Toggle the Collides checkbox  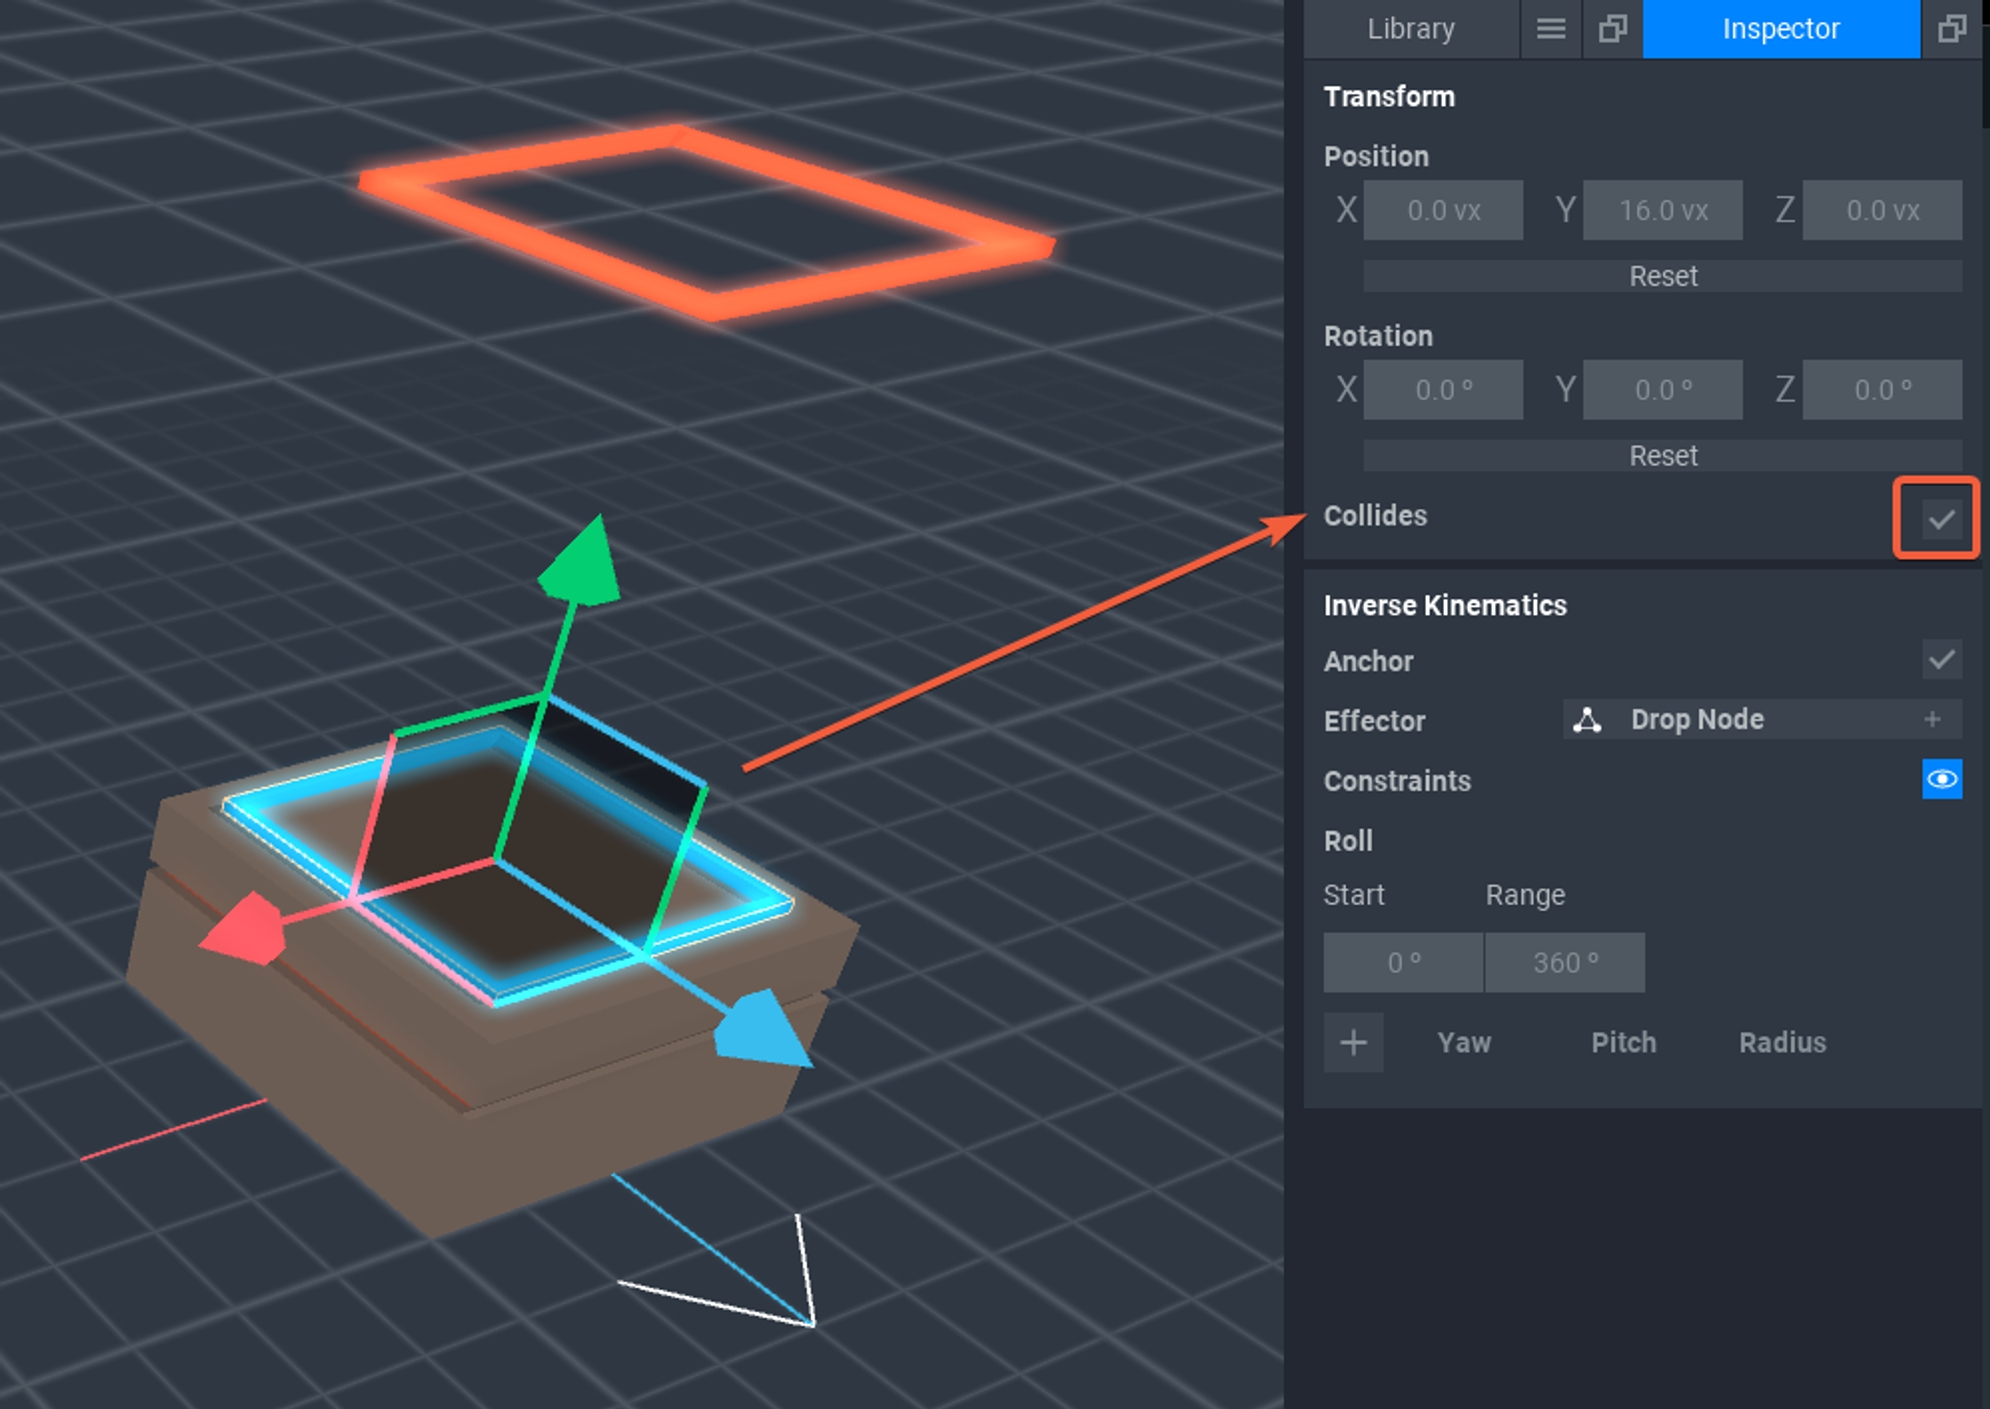tap(1940, 518)
